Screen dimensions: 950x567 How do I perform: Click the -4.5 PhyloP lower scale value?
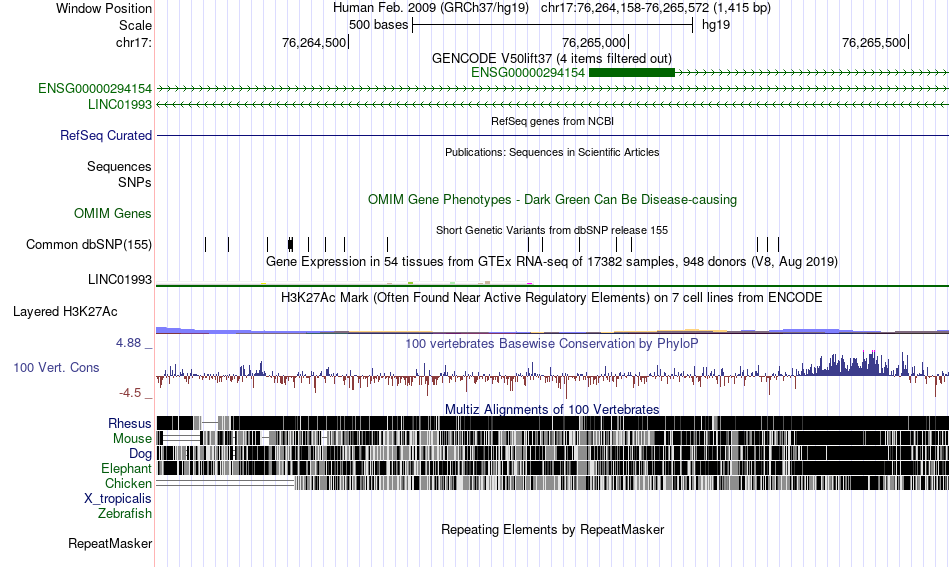(130, 393)
